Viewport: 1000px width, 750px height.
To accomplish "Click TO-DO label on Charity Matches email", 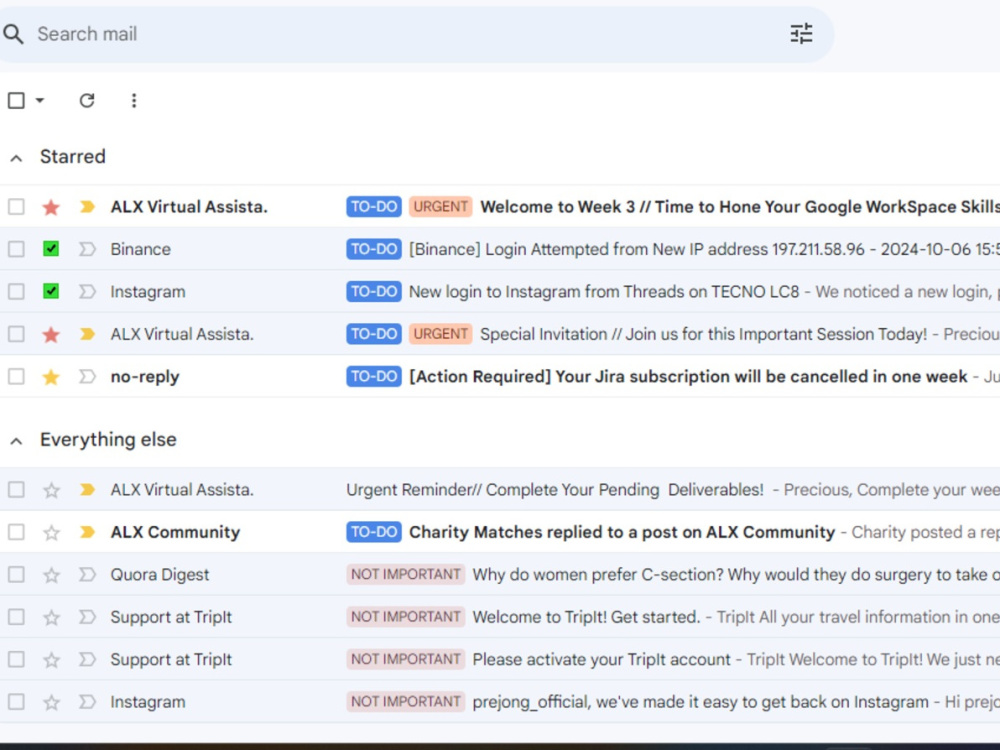I will pos(374,532).
